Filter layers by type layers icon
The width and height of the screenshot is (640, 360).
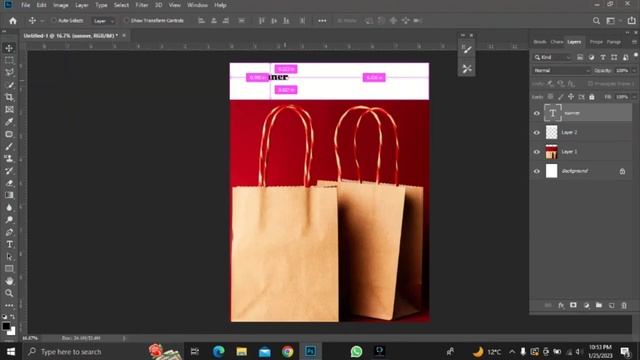click(603, 58)
